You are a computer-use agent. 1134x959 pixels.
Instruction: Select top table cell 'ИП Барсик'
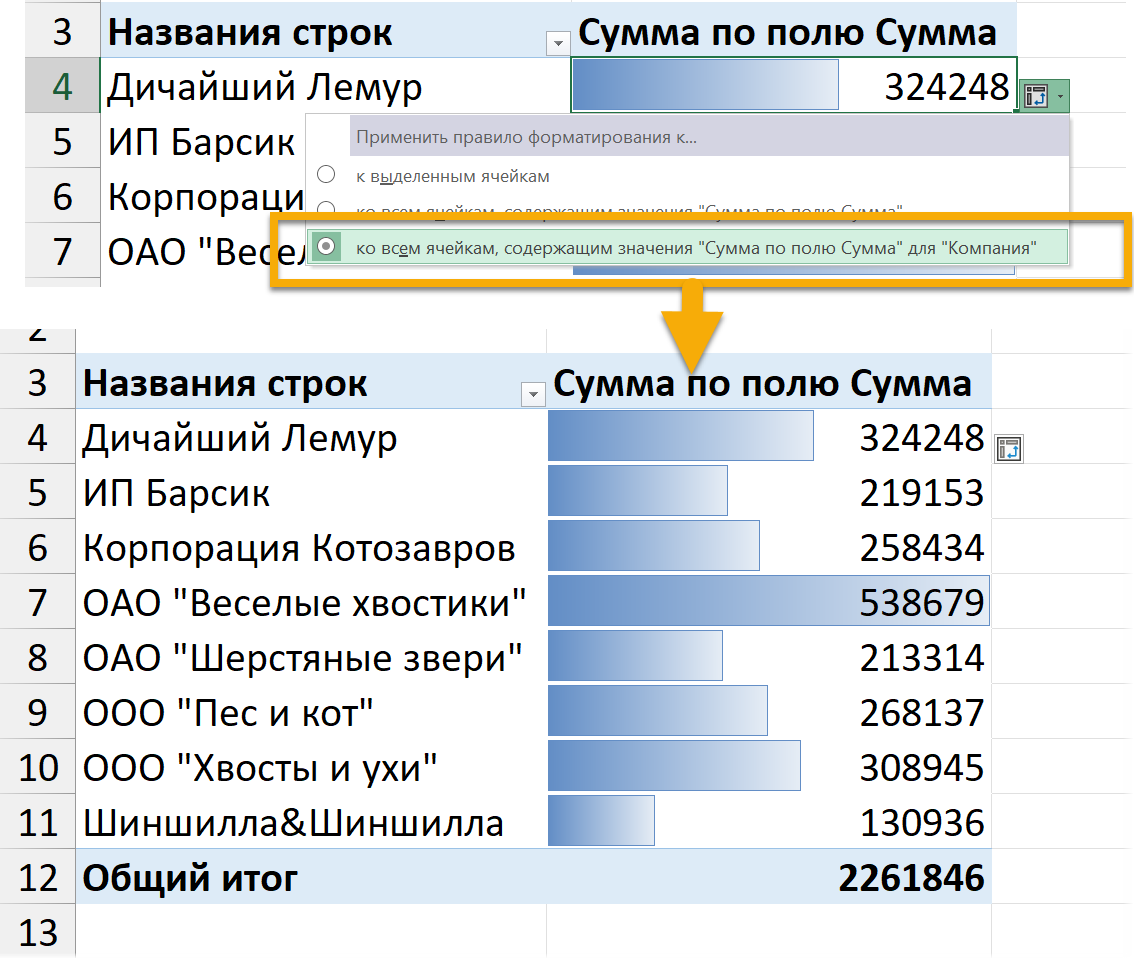pos(202,140)
